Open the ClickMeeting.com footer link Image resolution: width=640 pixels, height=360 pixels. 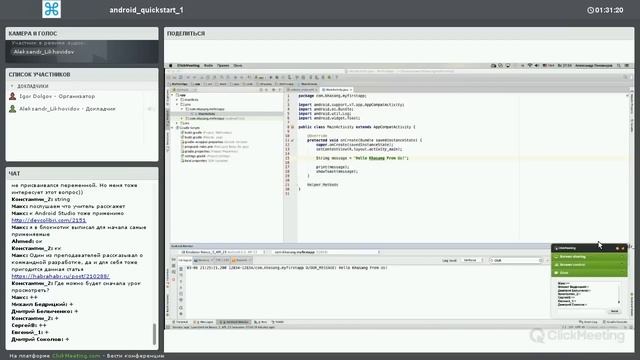76,356
